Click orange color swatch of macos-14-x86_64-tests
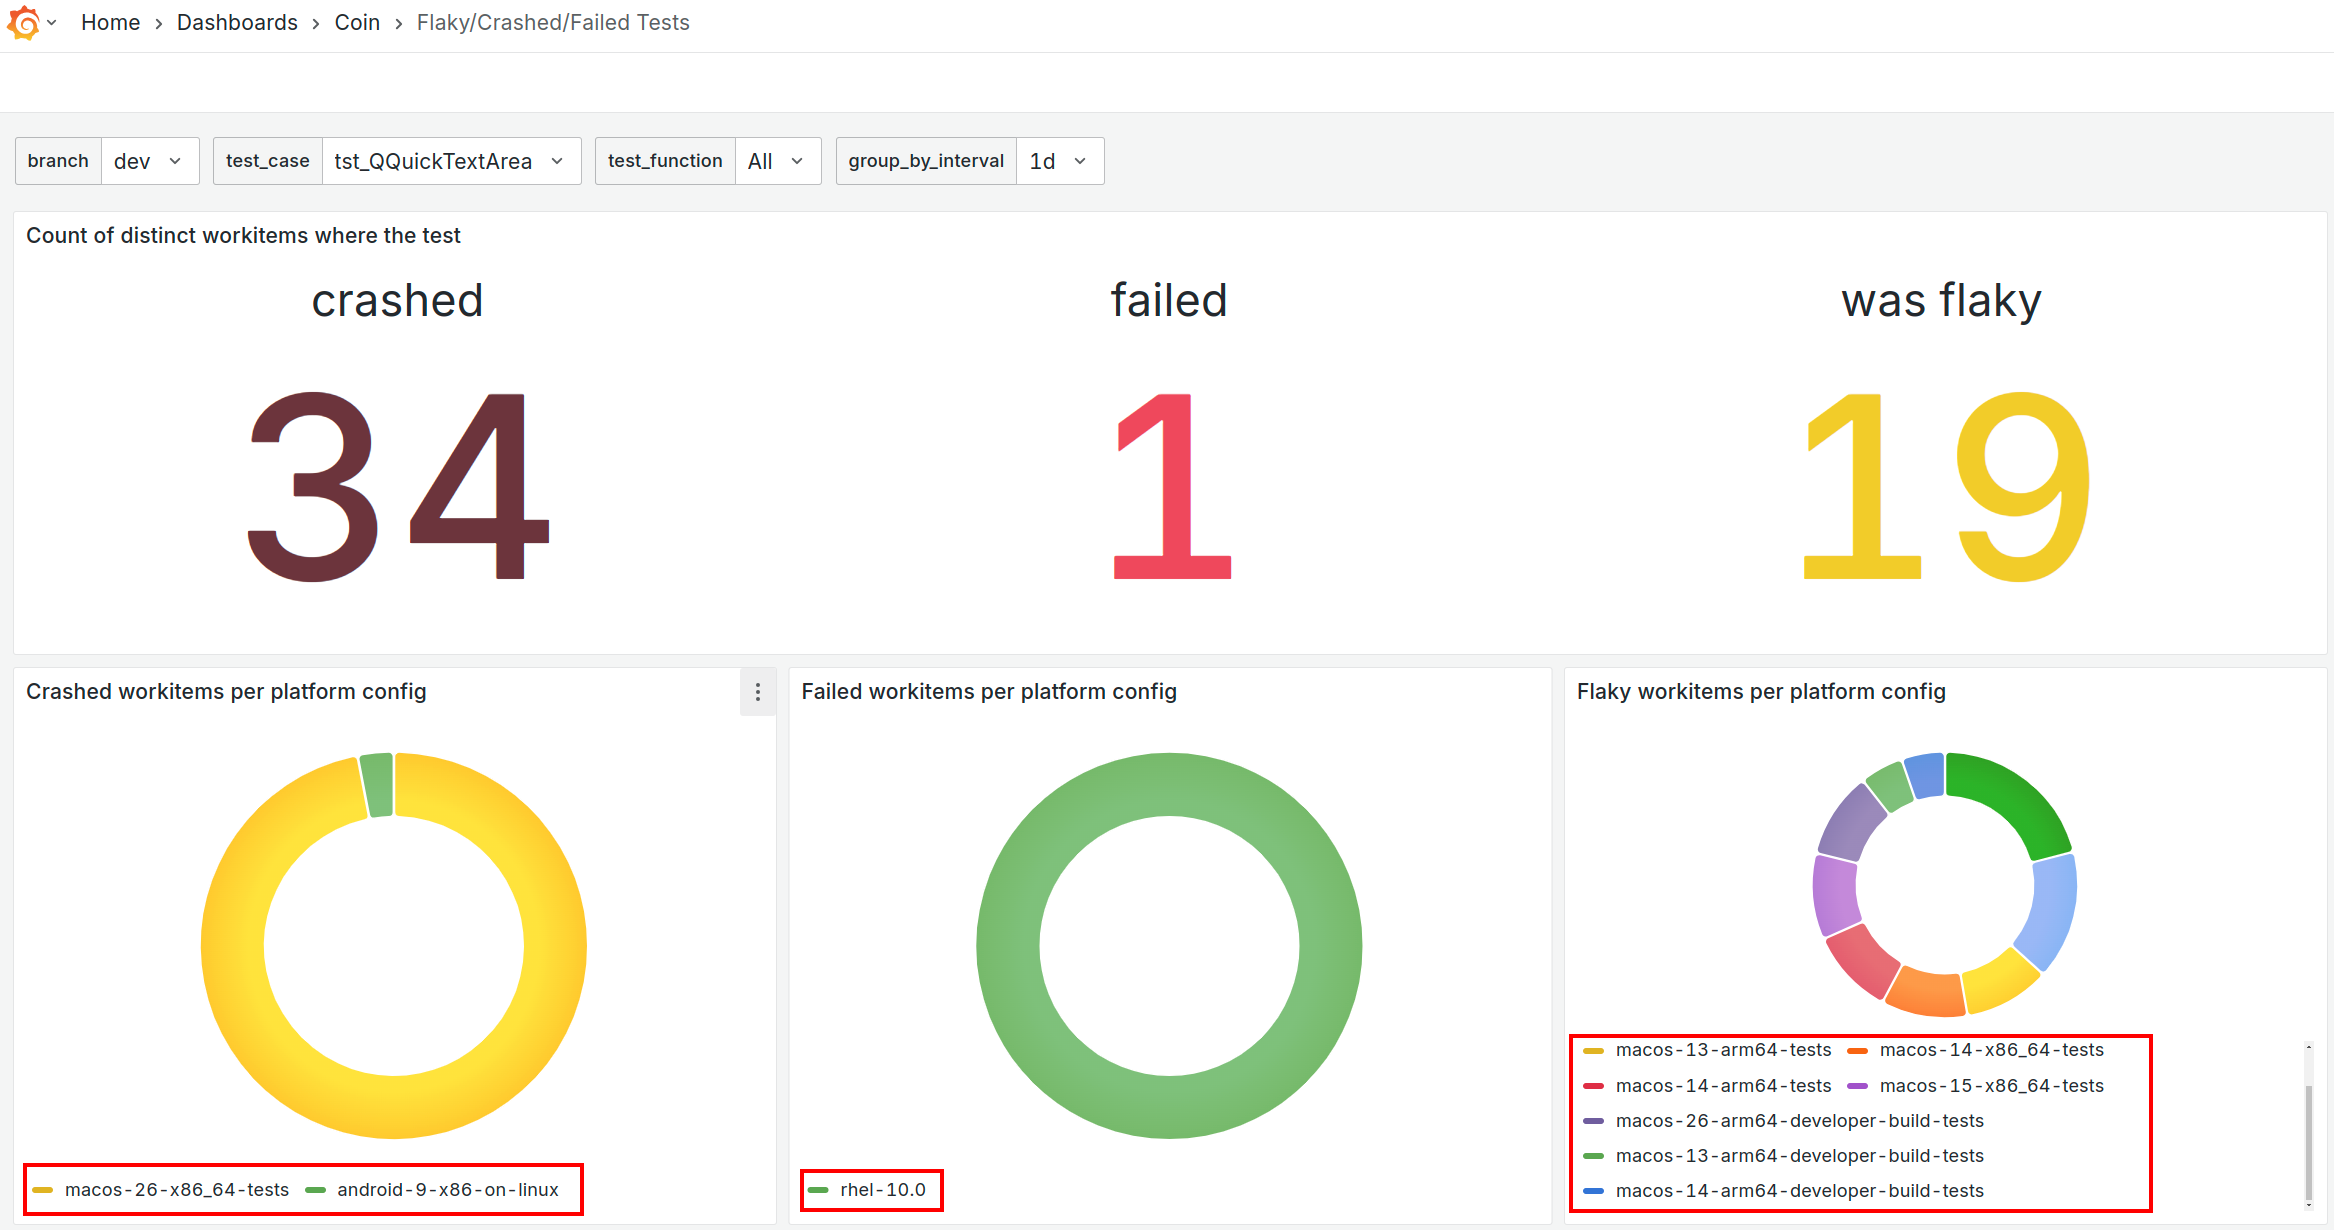2334x1230 pixels. coord(1858,1050)
